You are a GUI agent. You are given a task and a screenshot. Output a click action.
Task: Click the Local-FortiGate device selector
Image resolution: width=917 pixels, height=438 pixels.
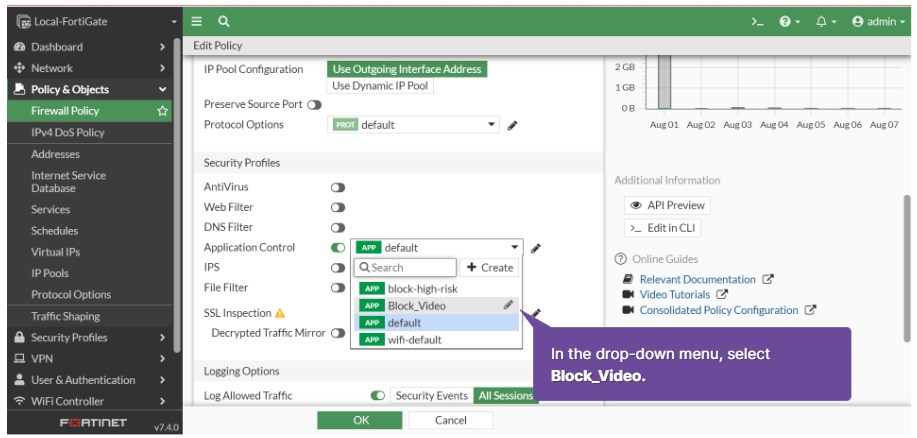[x=96, y=22]
